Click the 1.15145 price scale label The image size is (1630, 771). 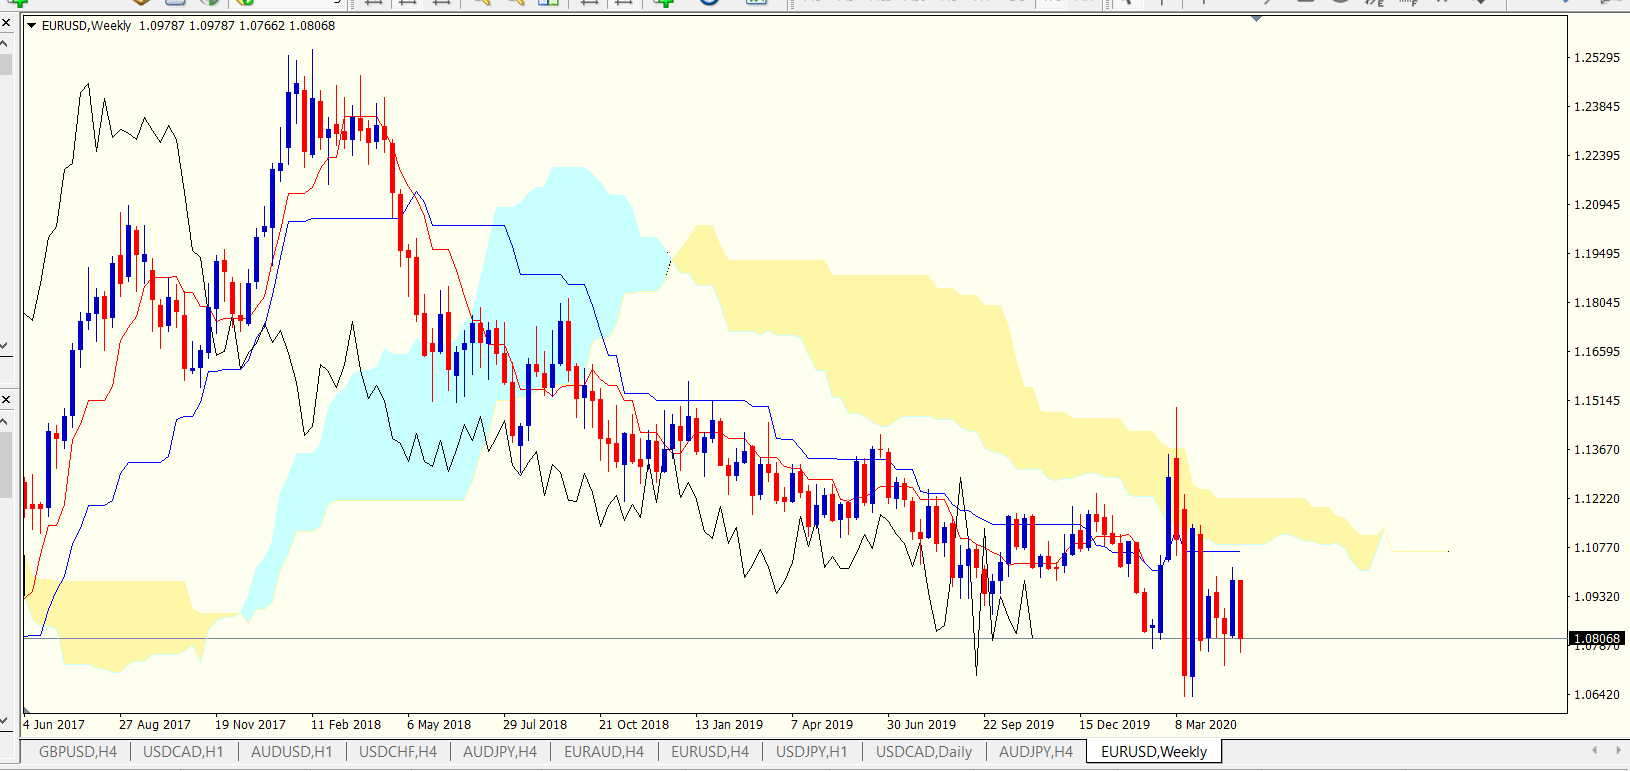tap(1597, 401)
